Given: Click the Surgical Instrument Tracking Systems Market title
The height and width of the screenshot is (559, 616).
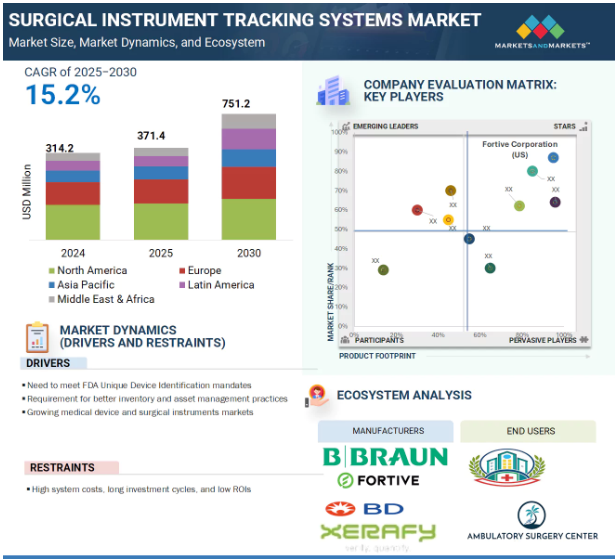Looking at the screenshot, I should point(245,20).
